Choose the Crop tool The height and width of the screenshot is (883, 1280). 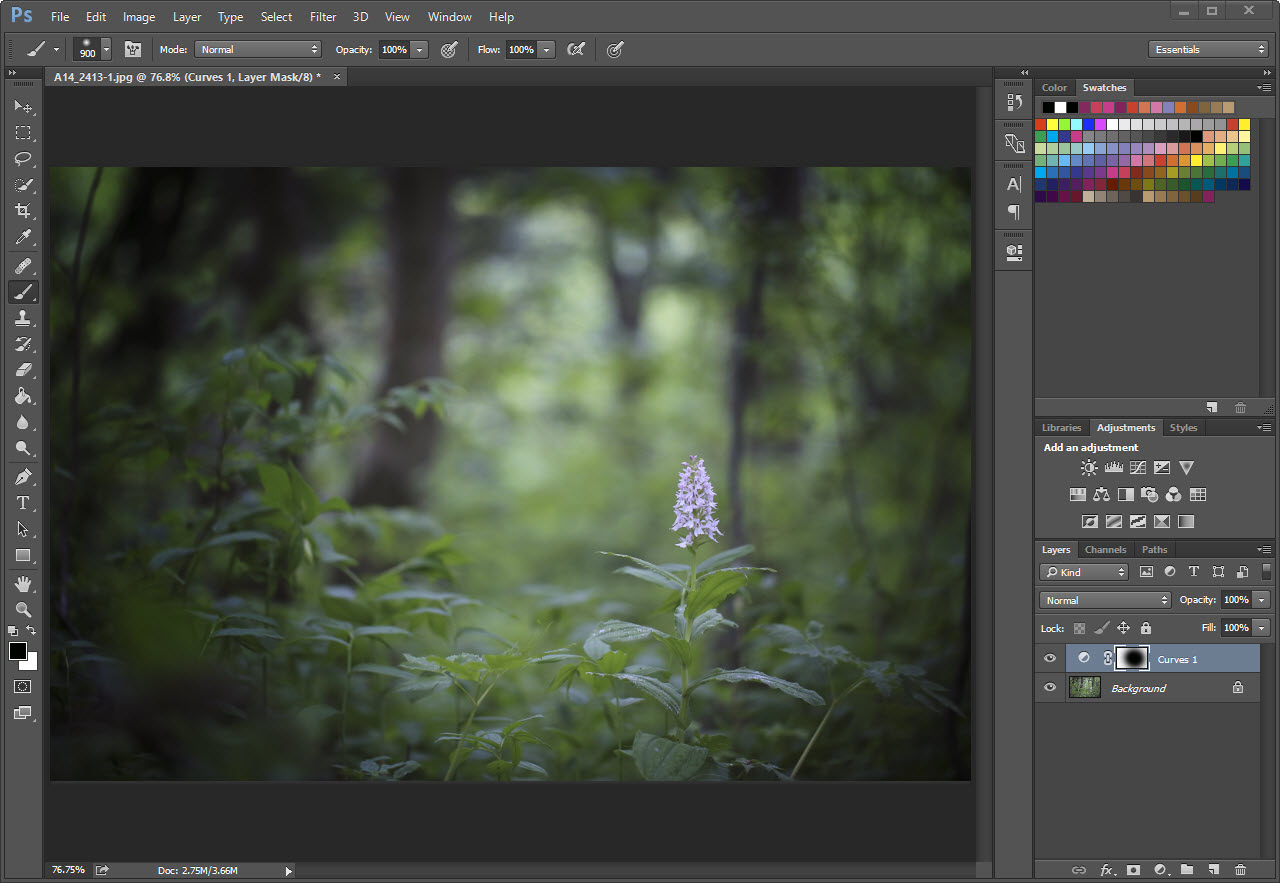click(23, 211)
